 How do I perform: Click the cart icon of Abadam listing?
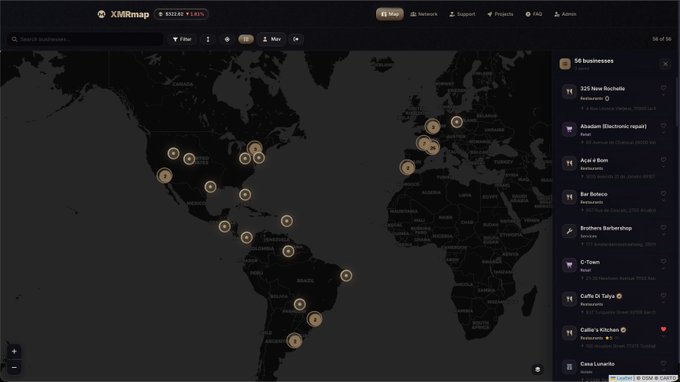coord(569,129)
